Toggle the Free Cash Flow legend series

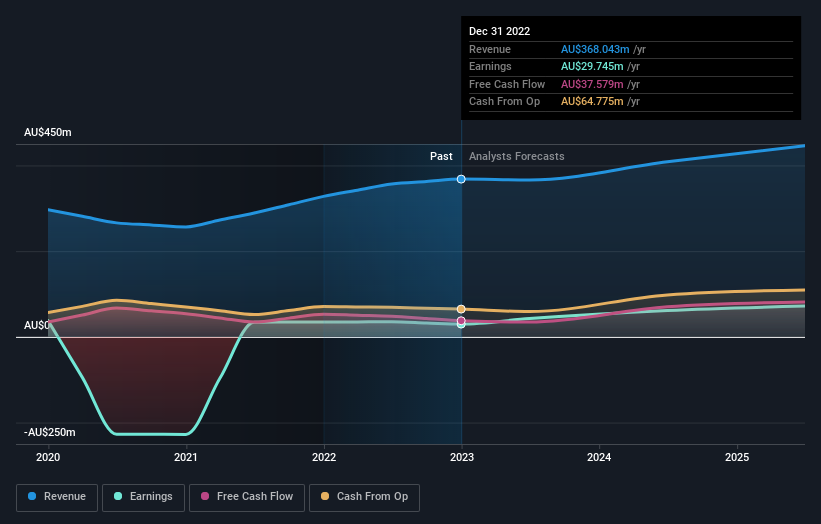click(x=247, y=497)
